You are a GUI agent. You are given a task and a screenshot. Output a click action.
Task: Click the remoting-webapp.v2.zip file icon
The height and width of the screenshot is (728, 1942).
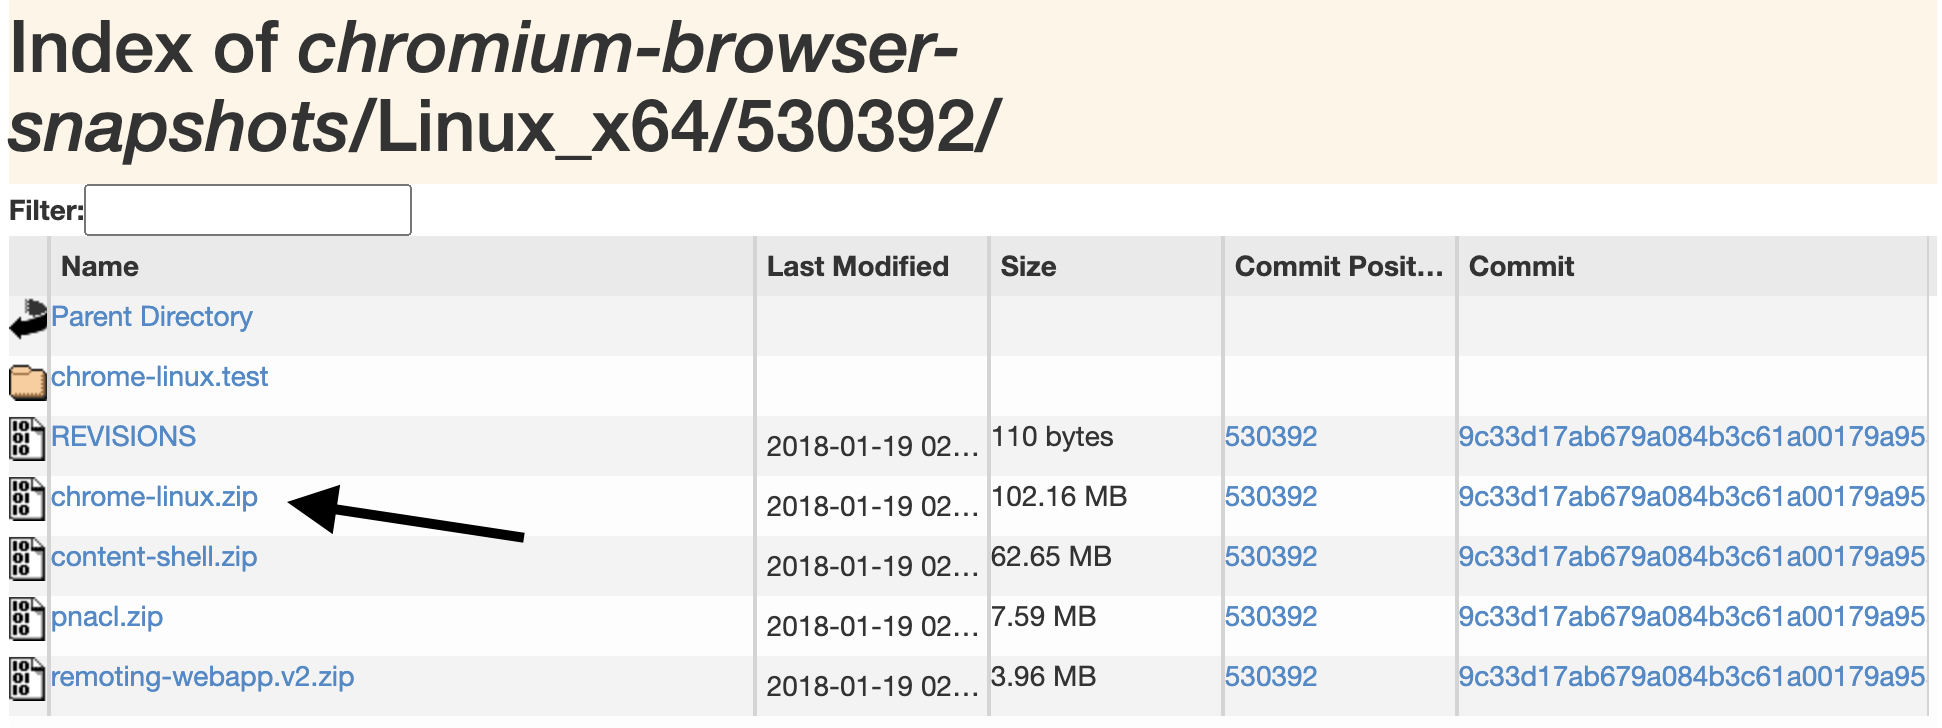click(28, 679)
